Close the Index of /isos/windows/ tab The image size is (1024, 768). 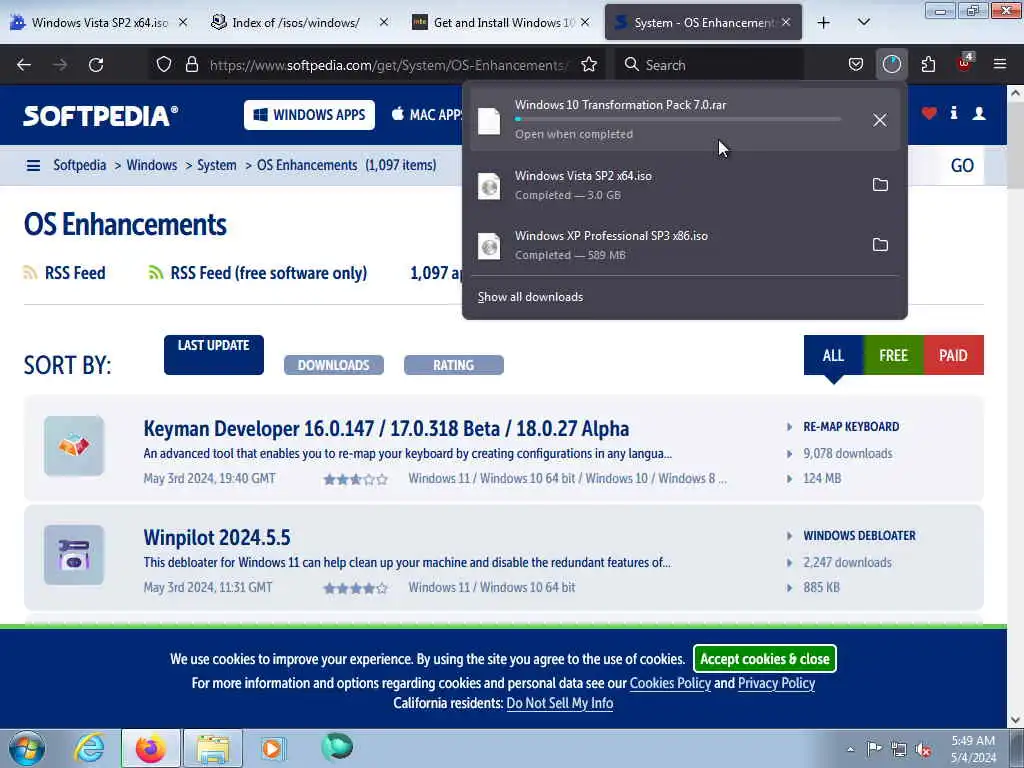[x=384, y=22]
